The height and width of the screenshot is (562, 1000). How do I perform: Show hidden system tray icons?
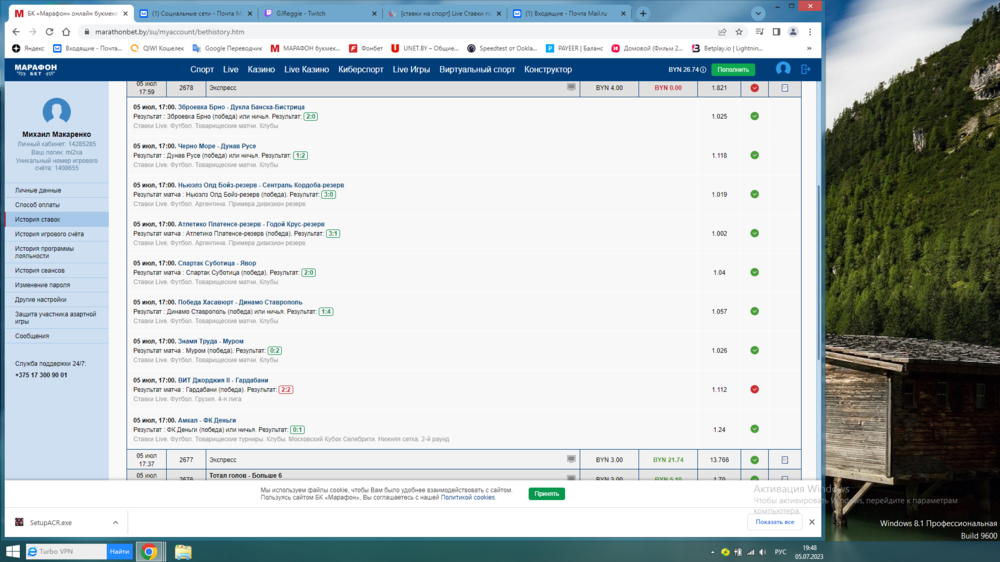coord(710,551)
